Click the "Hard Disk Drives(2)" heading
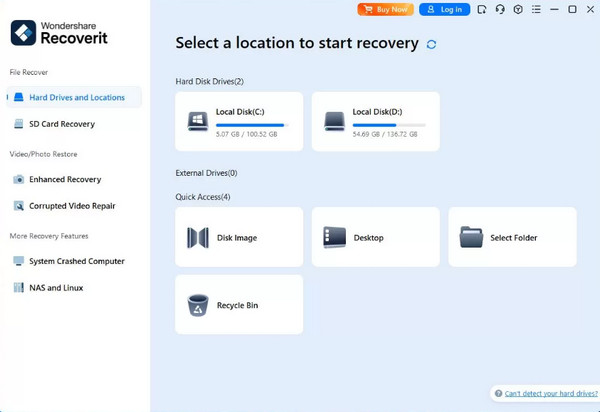 [x=209, y=81]
